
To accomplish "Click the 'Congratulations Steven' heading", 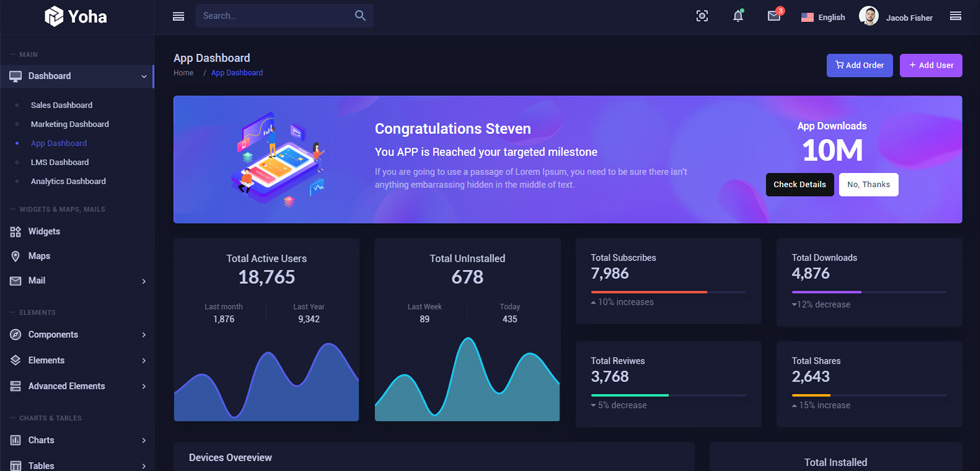I will pyautogui.click(x=452, y=129).
